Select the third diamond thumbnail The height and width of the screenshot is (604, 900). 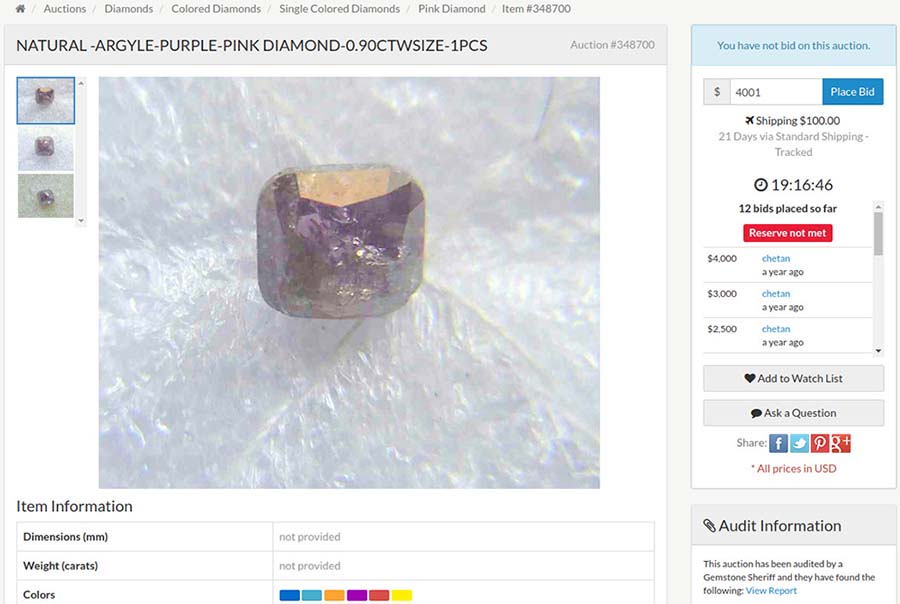click(x=46, y=196)
